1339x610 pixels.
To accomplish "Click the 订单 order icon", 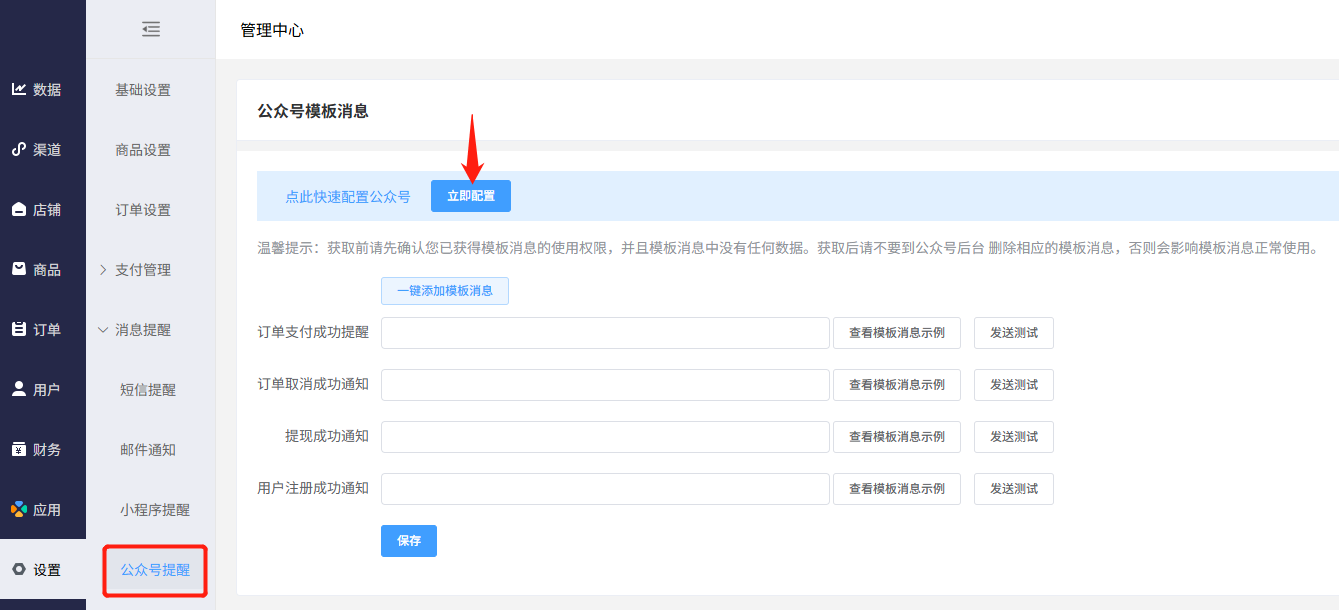I will coord(19,329).
